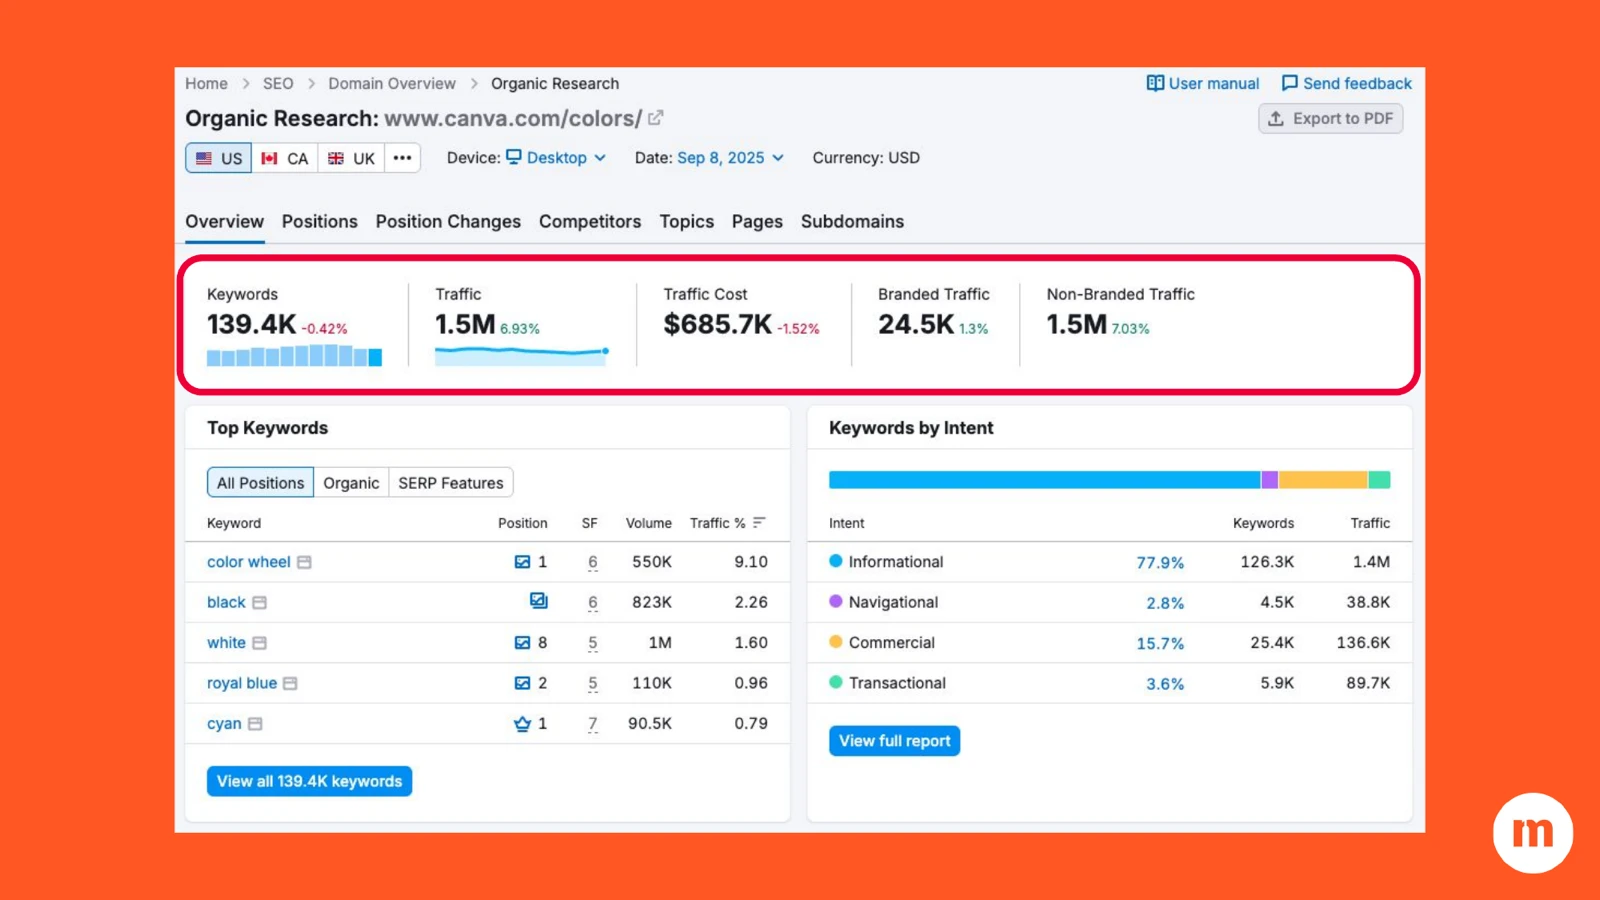Click the User manual book icon

pos(1155,83)
